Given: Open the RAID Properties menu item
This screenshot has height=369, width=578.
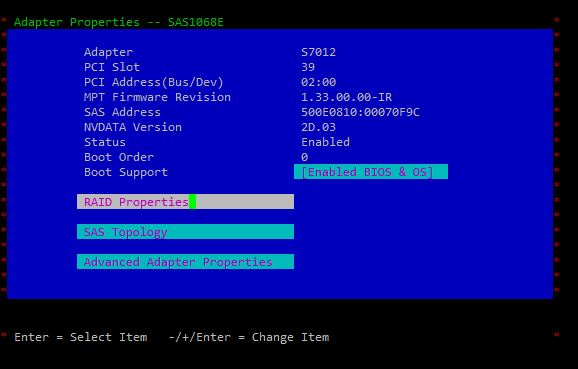Looking at the screenshot, I should point(185,202).
